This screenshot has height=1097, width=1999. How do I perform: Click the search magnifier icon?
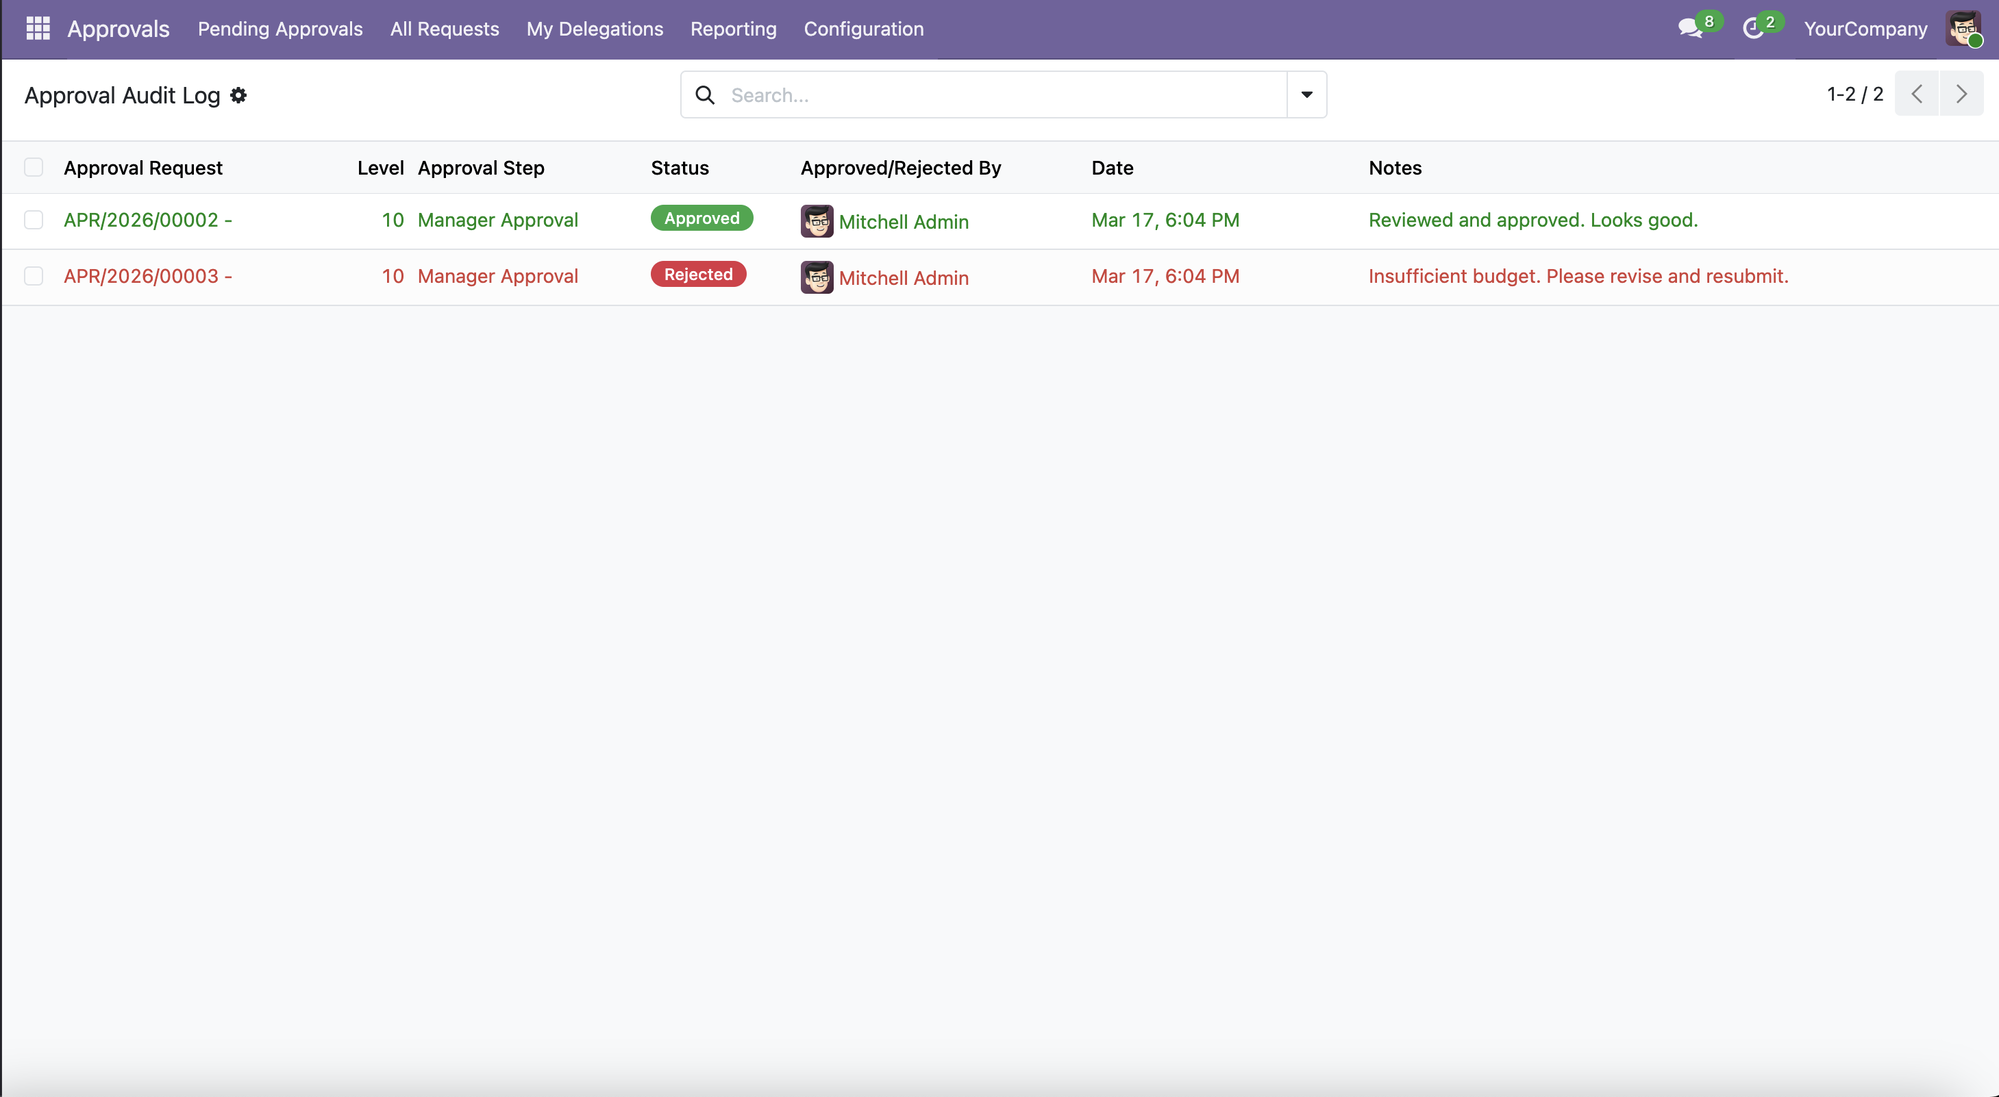coord(705,94)
